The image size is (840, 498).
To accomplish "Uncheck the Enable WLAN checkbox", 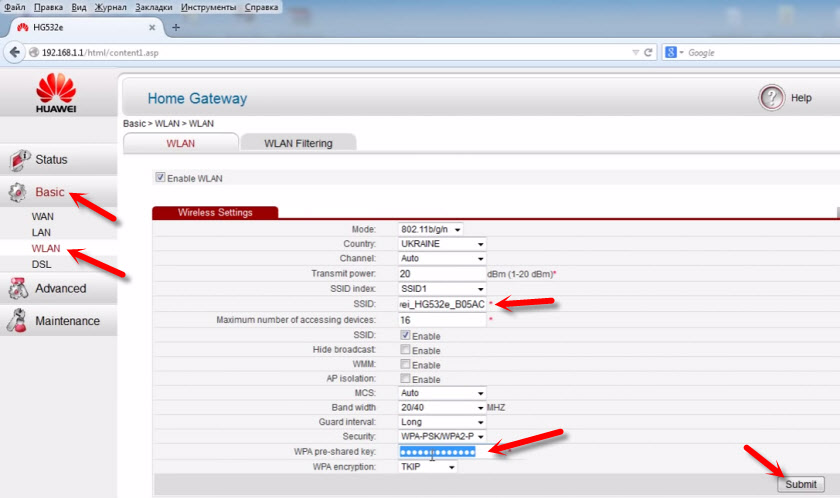I will pos(160,178).
